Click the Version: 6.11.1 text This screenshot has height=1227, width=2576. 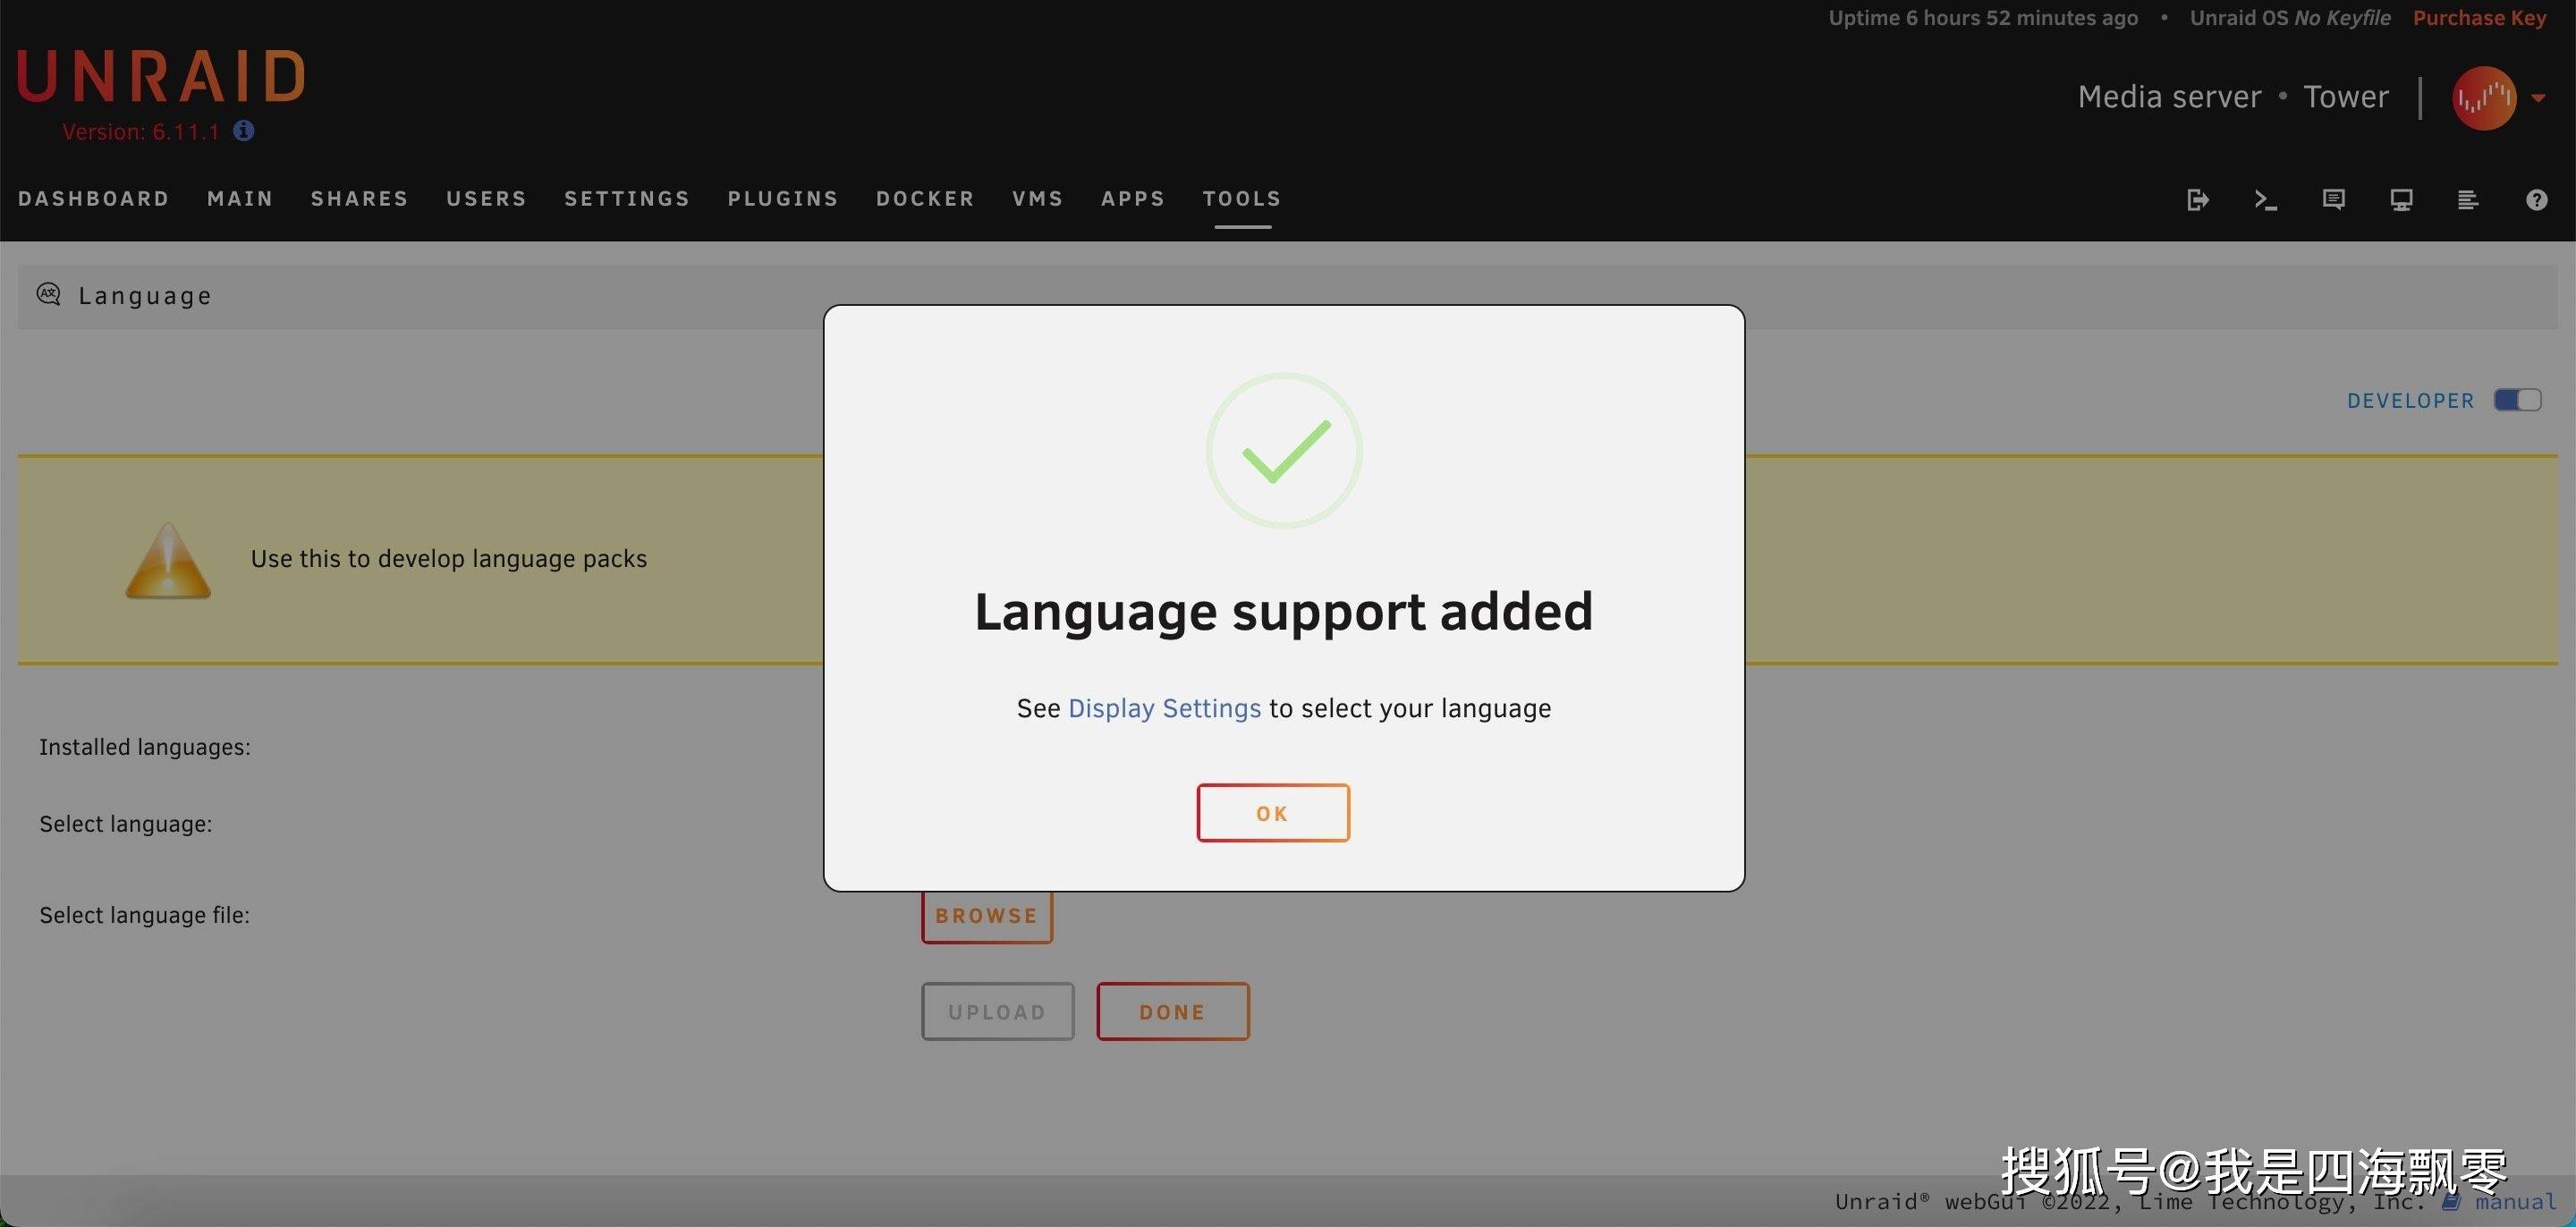[140, 131]
